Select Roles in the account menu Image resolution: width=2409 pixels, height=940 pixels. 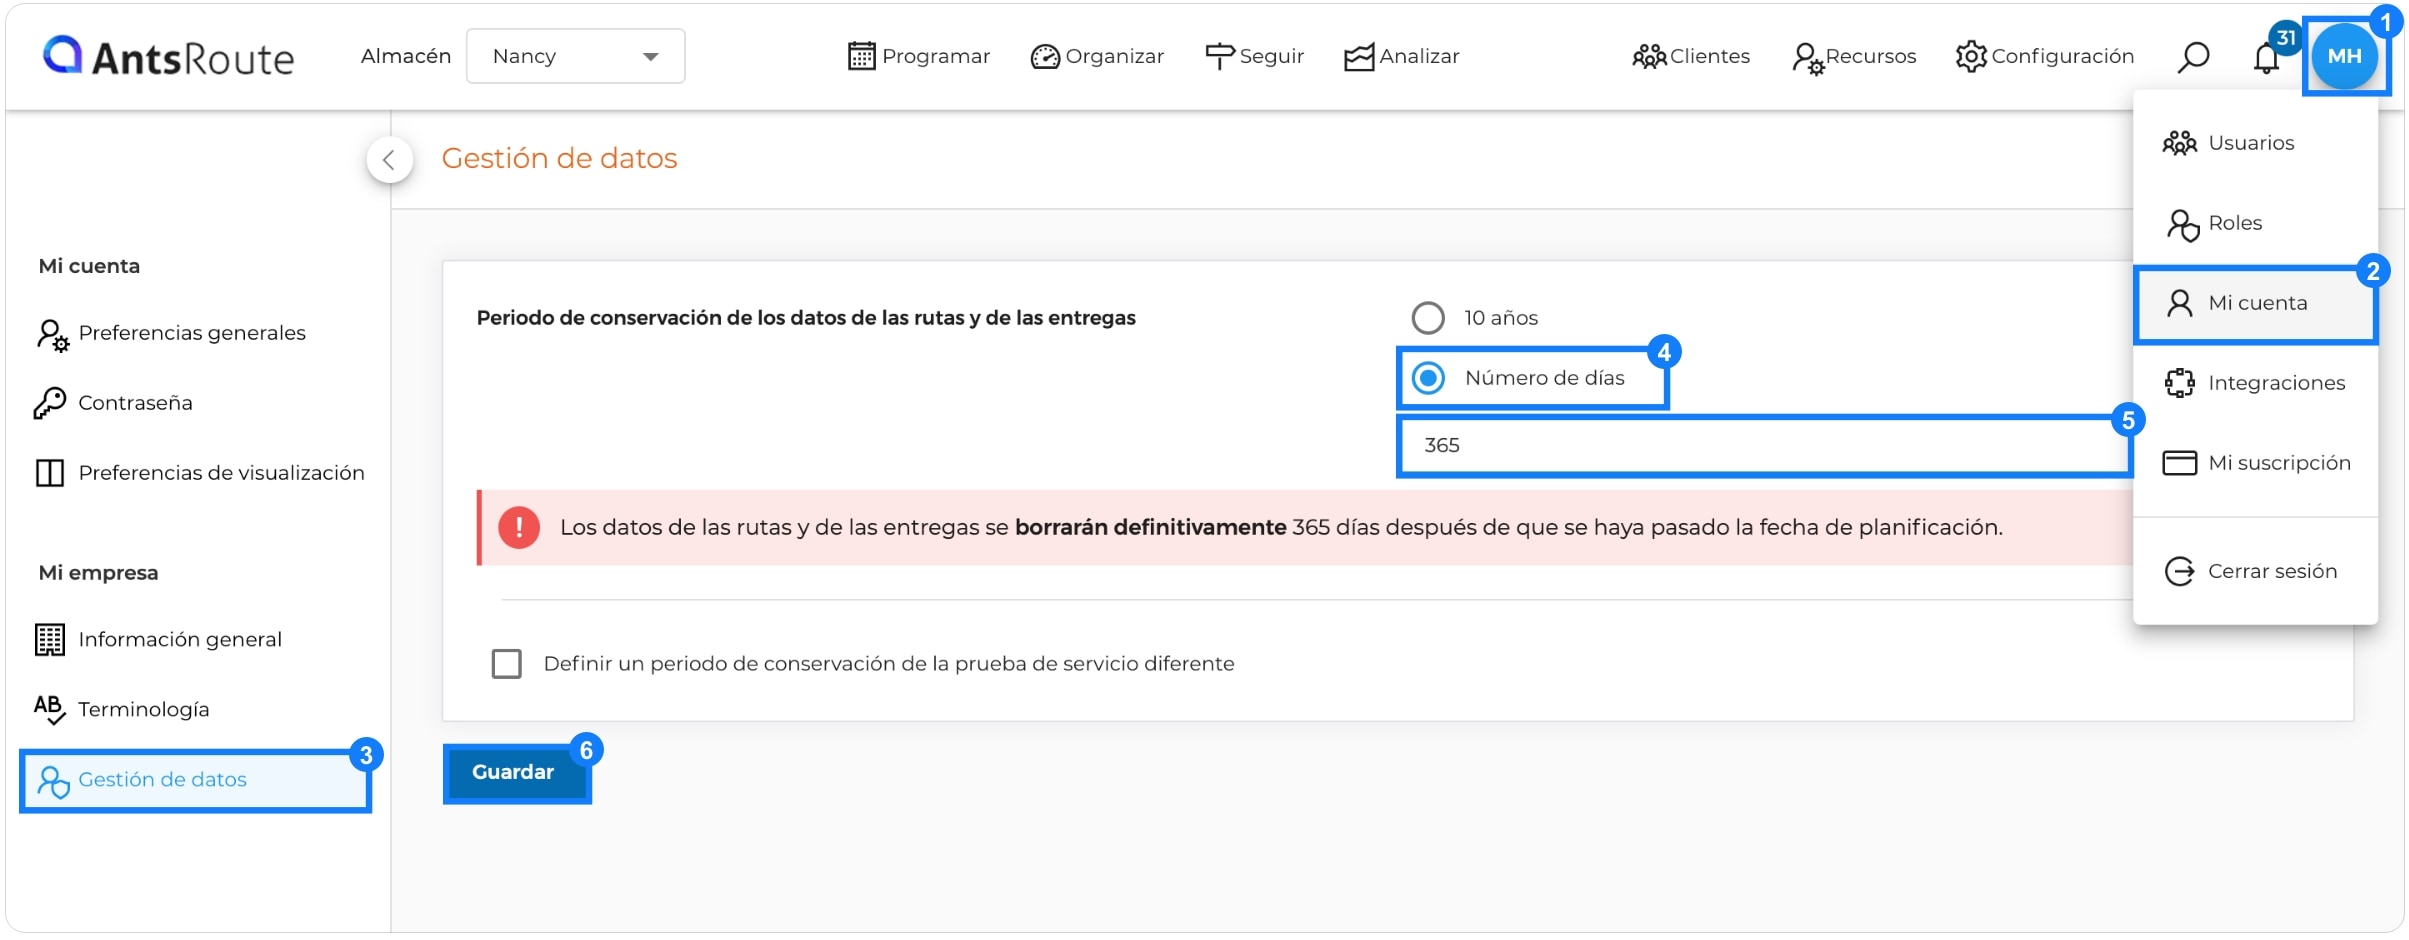[x=2255, y=223]
